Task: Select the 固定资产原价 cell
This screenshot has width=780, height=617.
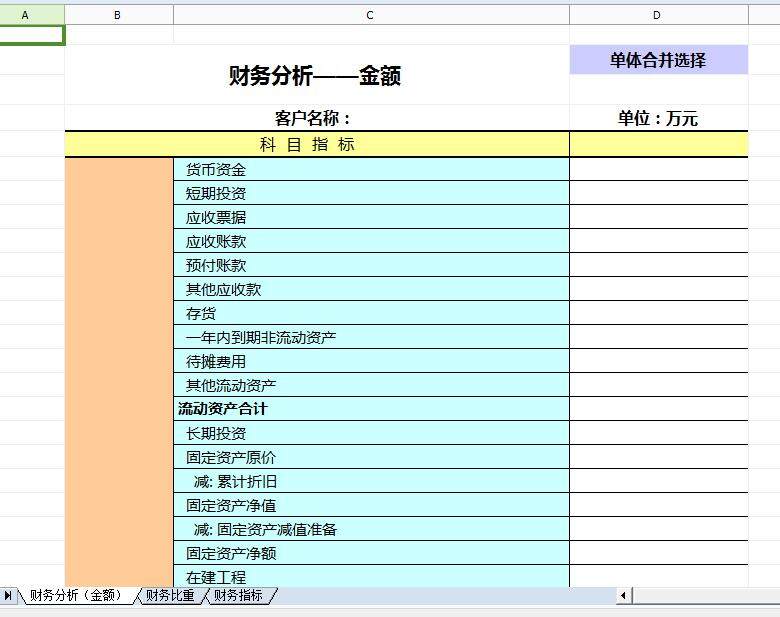Action: [x=370, y=458]
